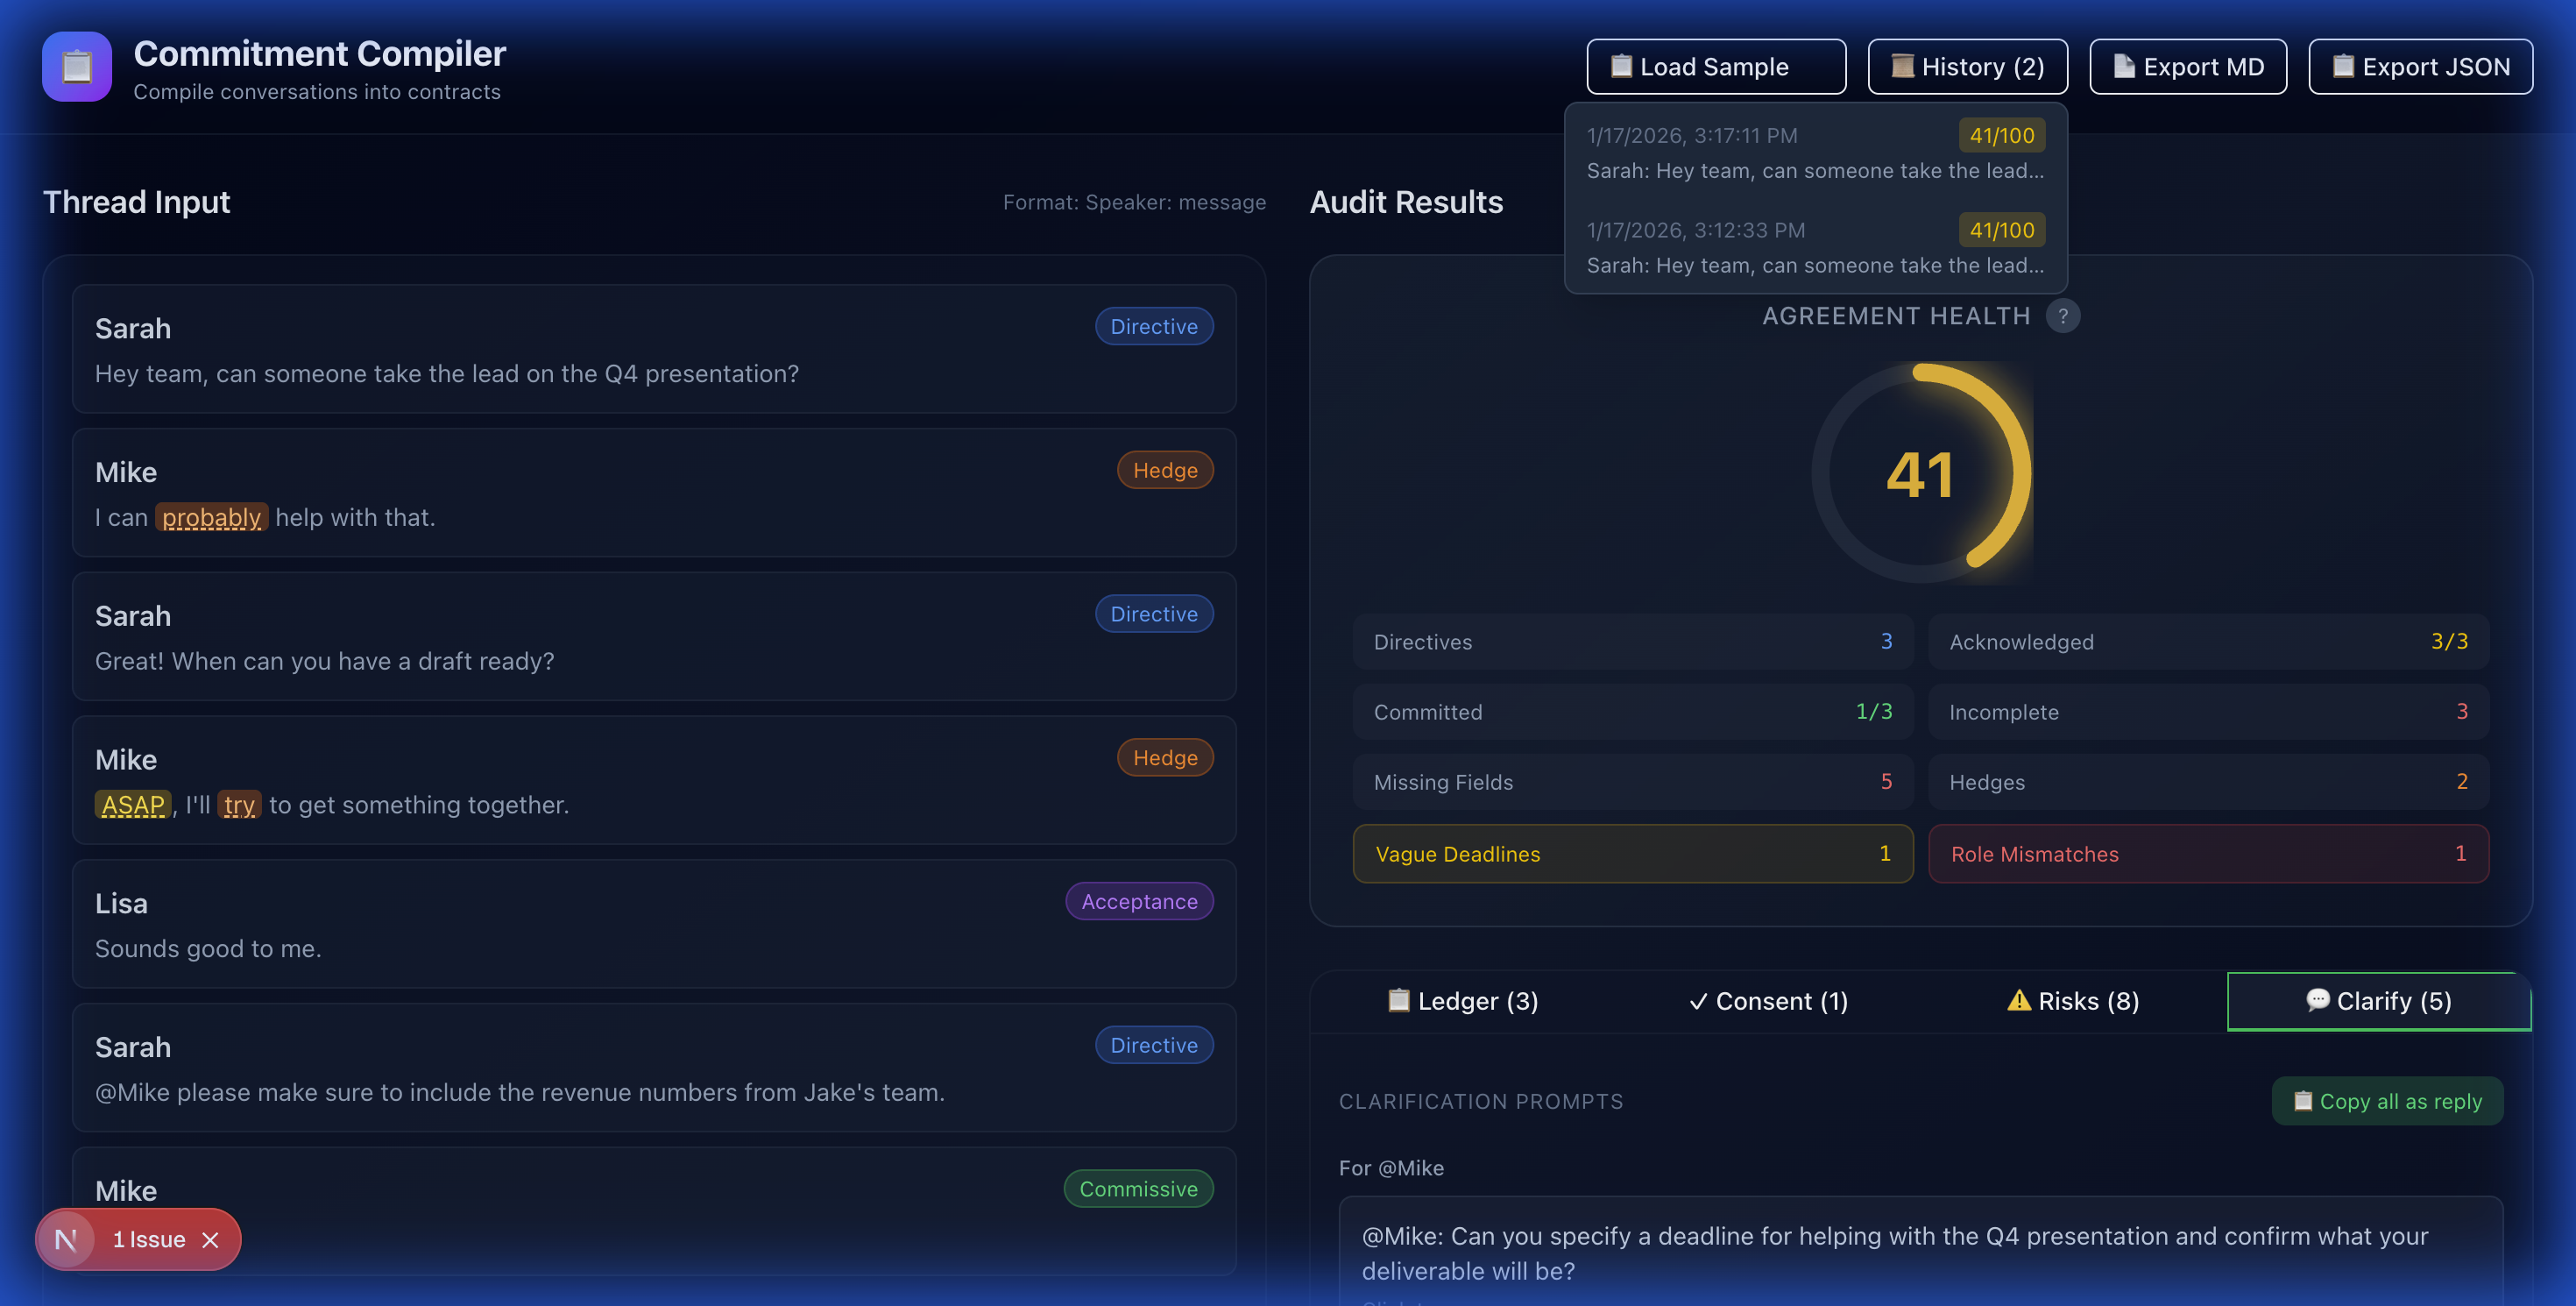This screenshot has height=1306, width=2576.
Task: Click the highlighted 'ASAP' deadline term
Action: (x=133, y=805)
